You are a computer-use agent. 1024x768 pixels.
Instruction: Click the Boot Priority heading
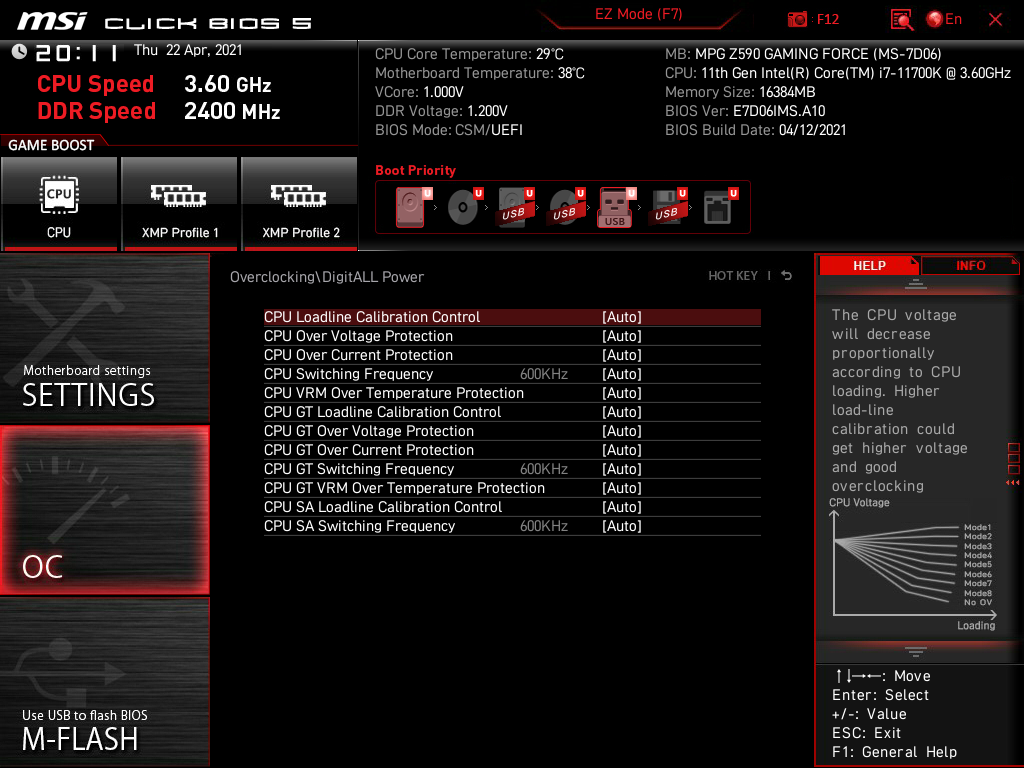(415, 170)
